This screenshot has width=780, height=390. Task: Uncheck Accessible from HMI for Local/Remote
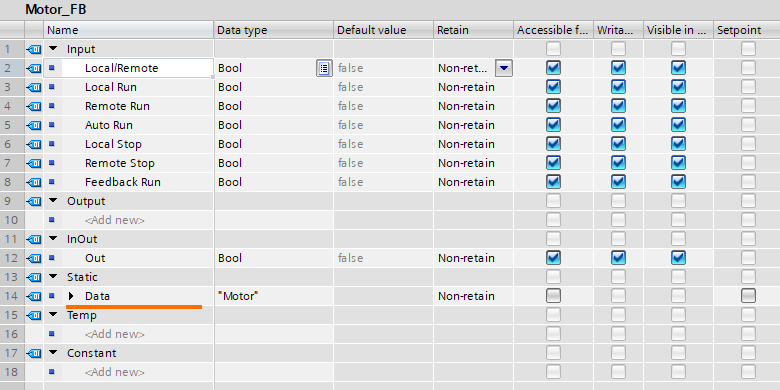point(553,68)
